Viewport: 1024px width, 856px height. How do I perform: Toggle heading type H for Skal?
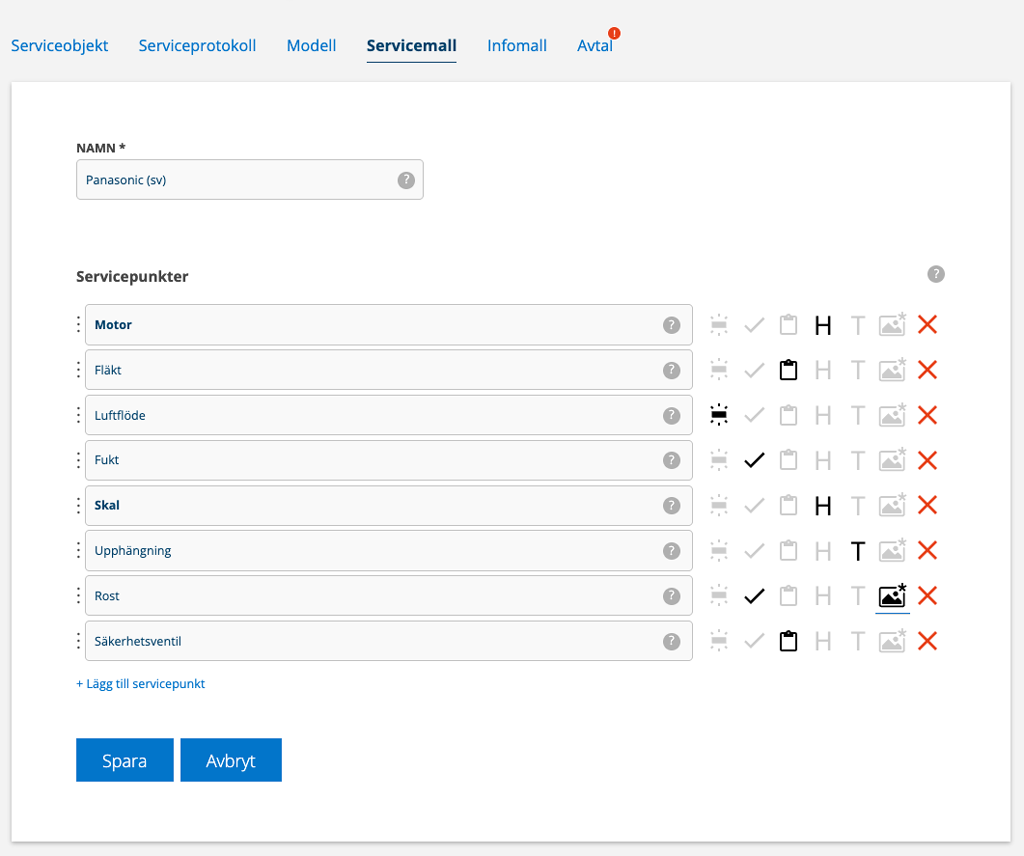[823, 506]
